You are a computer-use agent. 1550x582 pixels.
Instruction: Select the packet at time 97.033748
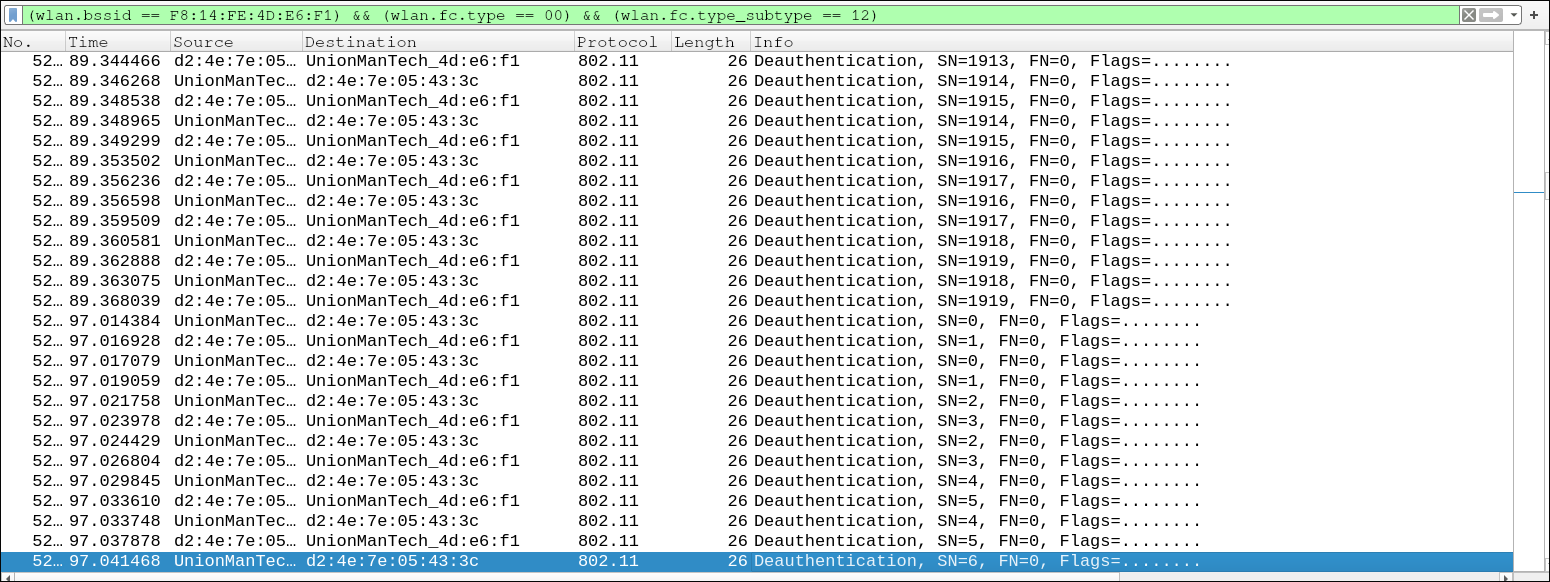pyautogui.click(x=757, y=521)
